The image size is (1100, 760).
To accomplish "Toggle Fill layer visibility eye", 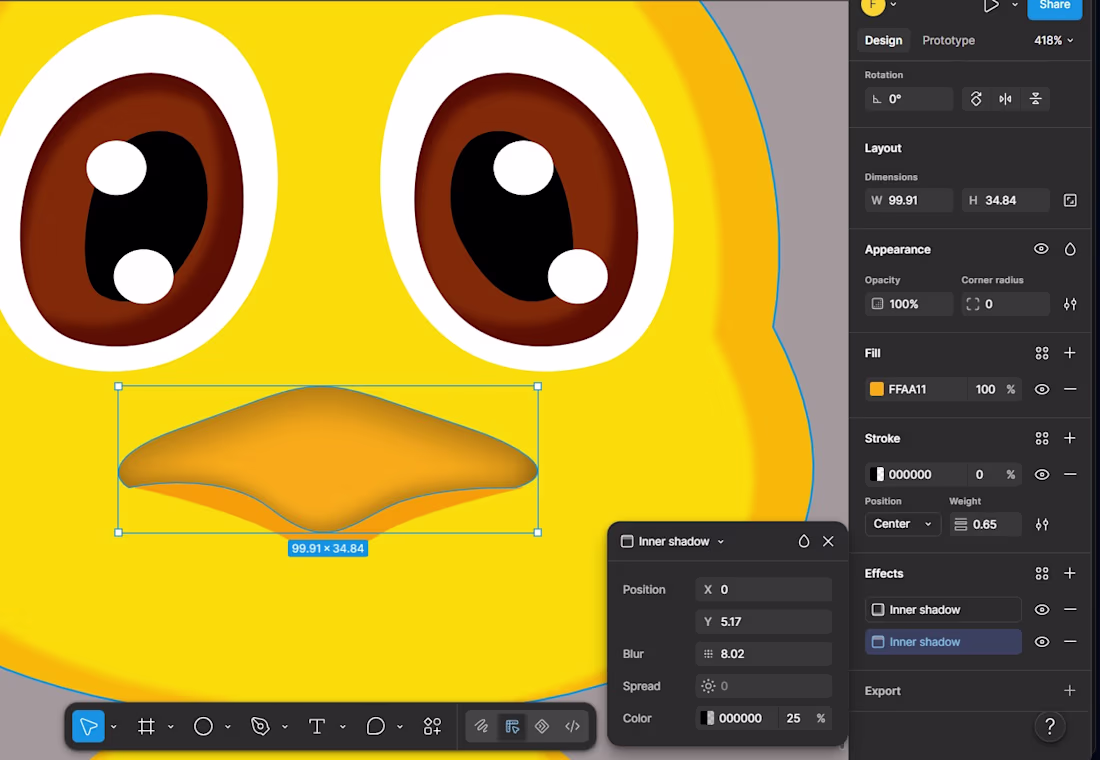I will click(x=1042, y=389).
